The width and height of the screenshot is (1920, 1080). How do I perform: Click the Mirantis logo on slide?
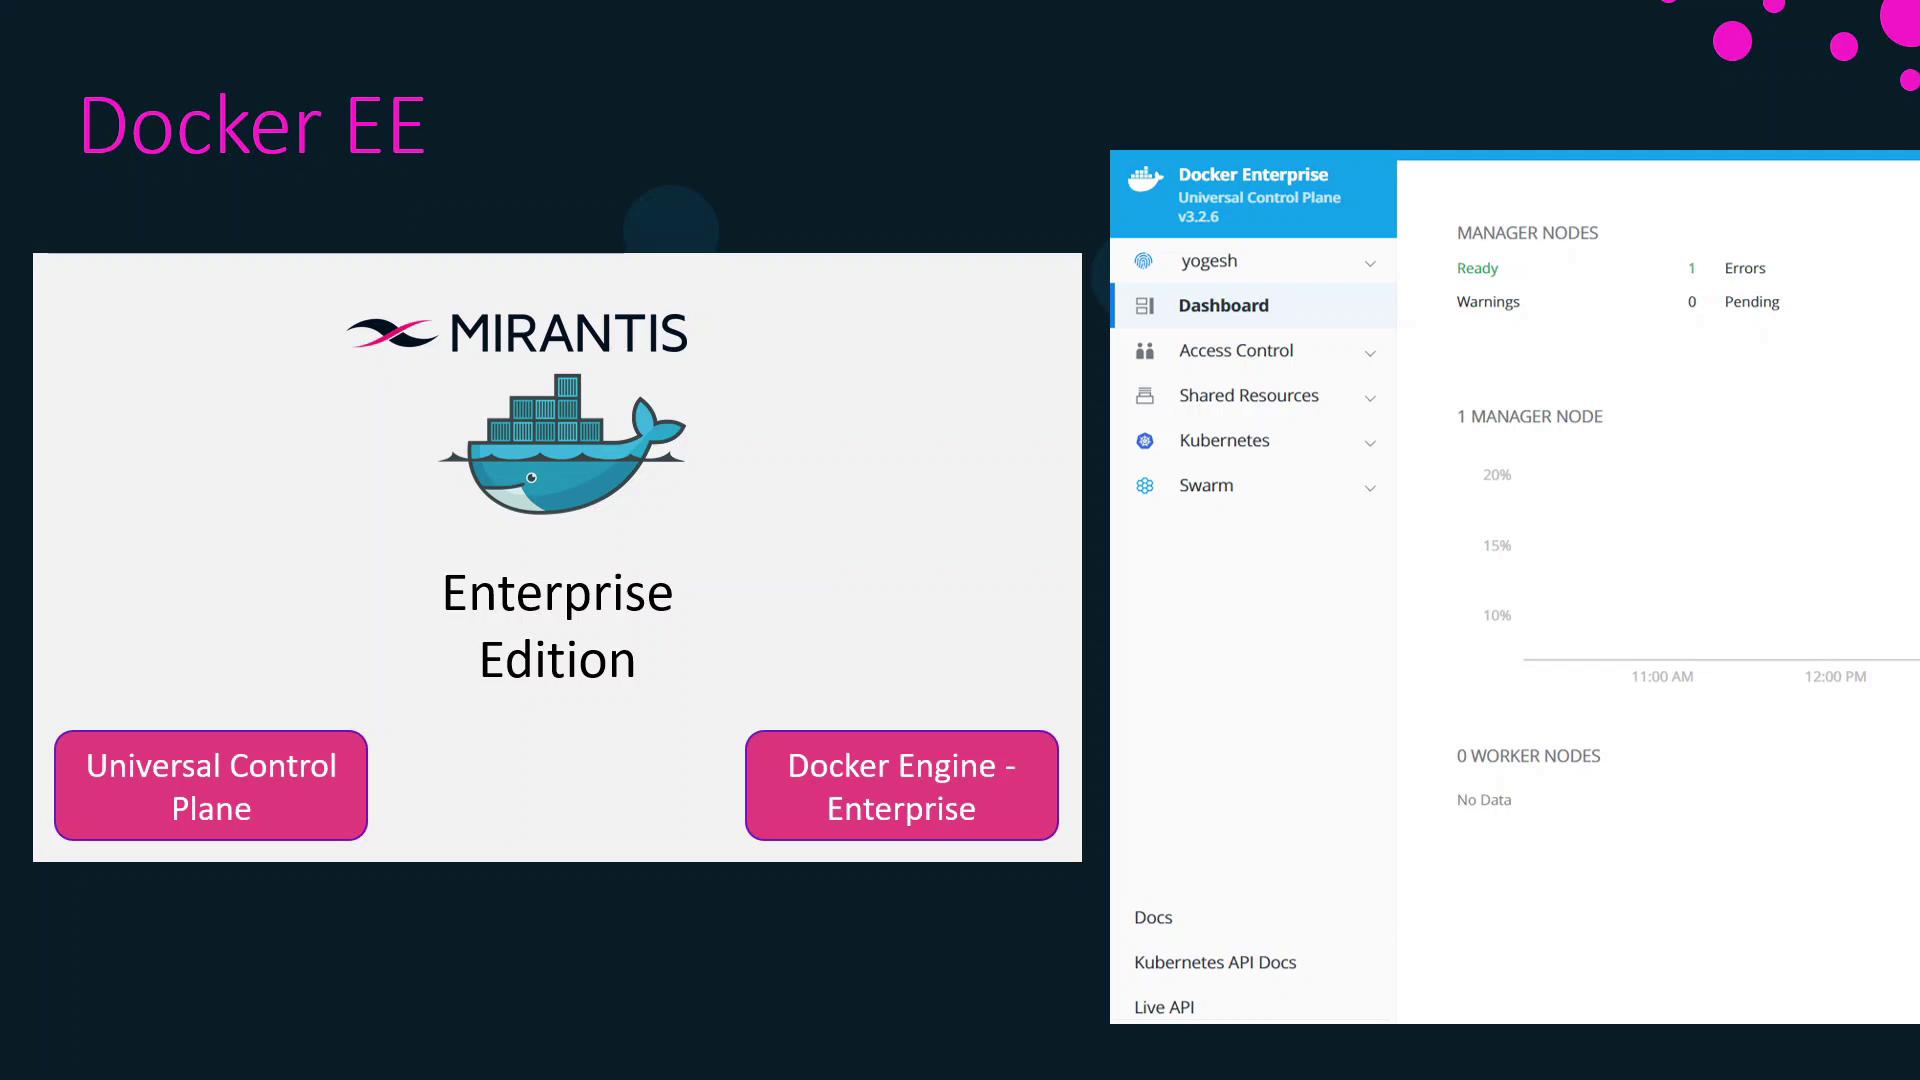click(517, 333)
